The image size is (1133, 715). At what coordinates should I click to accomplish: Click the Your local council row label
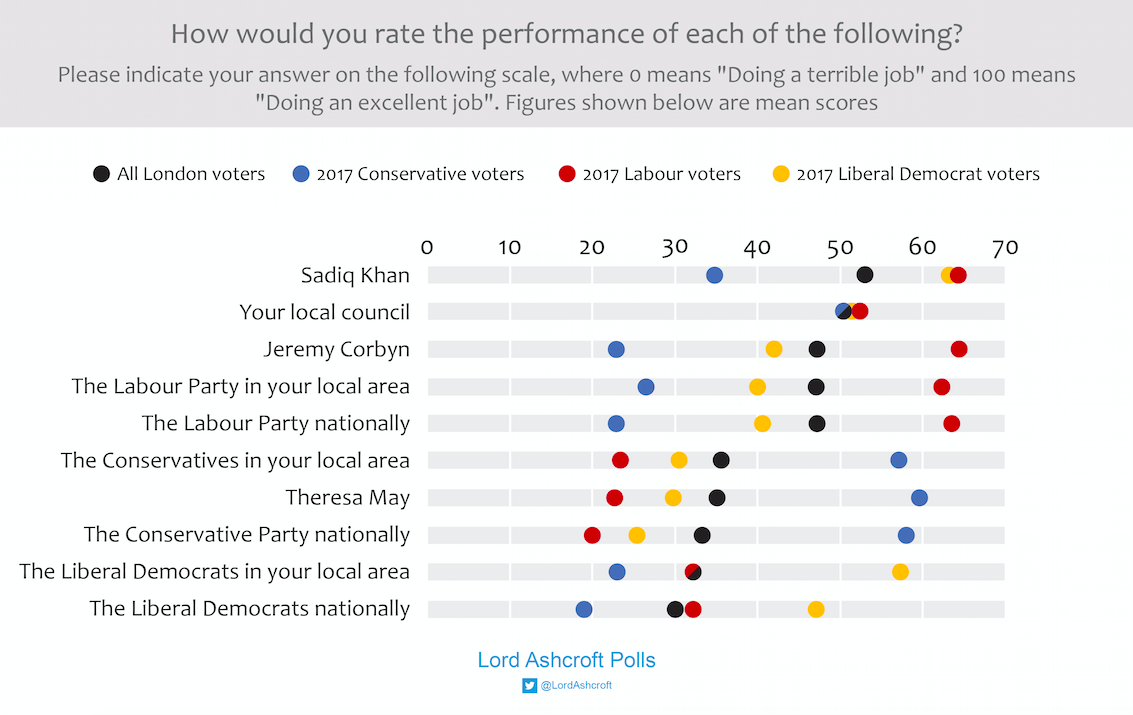click(324, 312)
